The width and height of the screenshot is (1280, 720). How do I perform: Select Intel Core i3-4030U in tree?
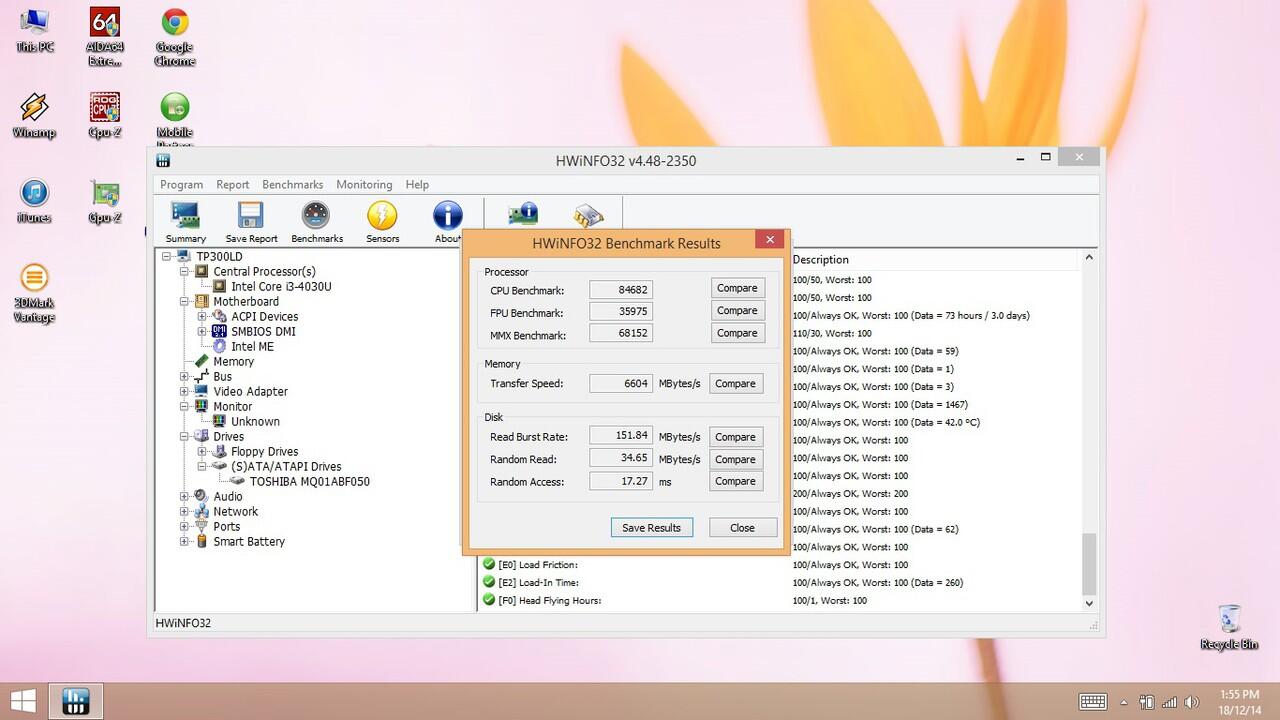pyautogui.click(x=281, y=287)
